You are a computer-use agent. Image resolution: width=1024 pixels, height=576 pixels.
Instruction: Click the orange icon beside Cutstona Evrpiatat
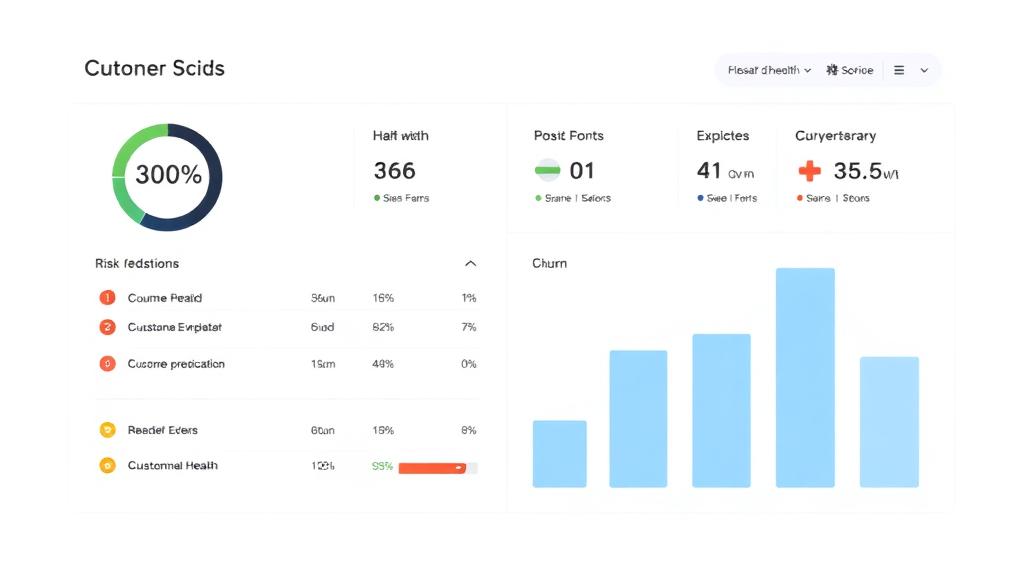point(107,327)
